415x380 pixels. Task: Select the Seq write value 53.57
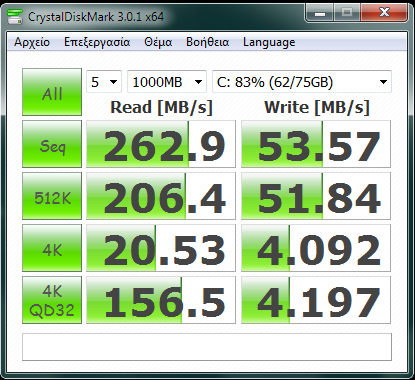click(x=316, y=144)
